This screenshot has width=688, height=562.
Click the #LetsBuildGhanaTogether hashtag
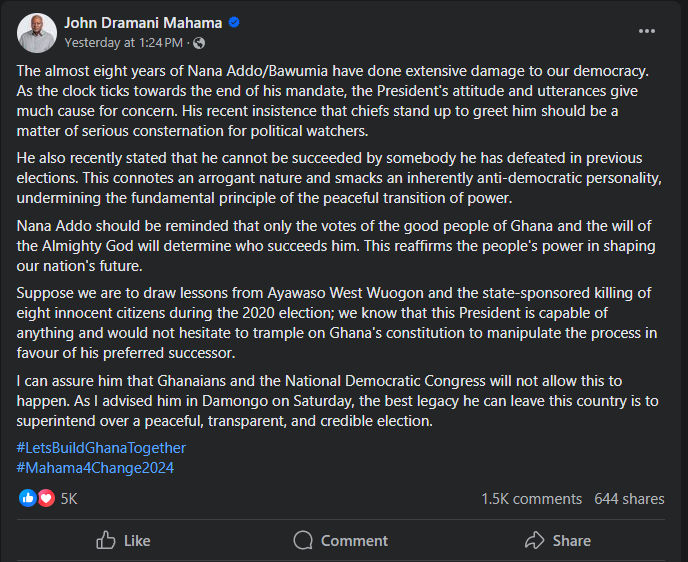point(101,448)
